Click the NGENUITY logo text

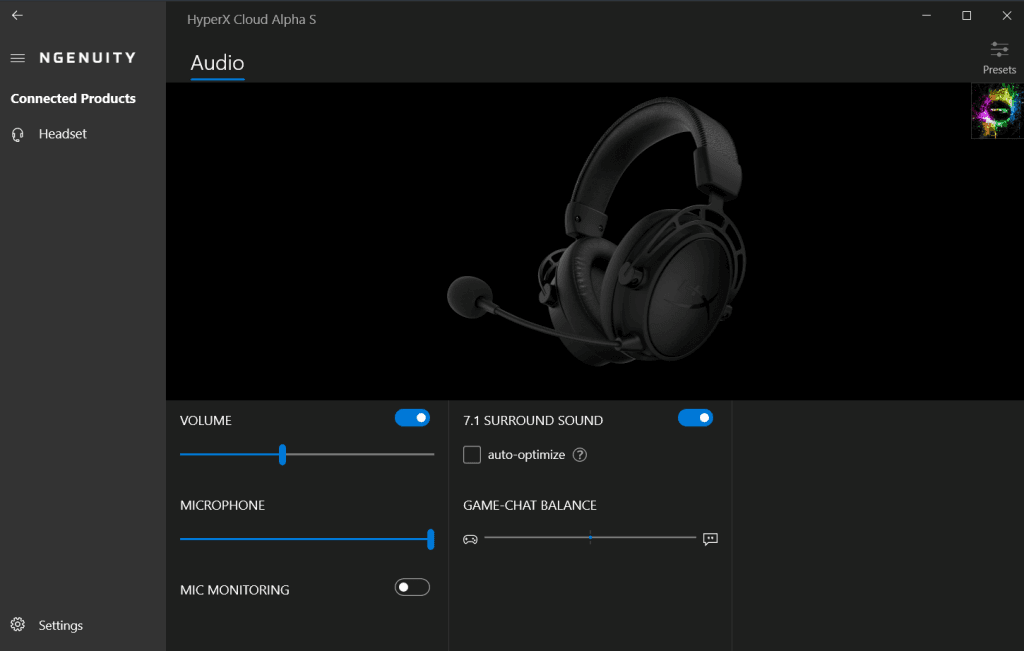point(88,58)
